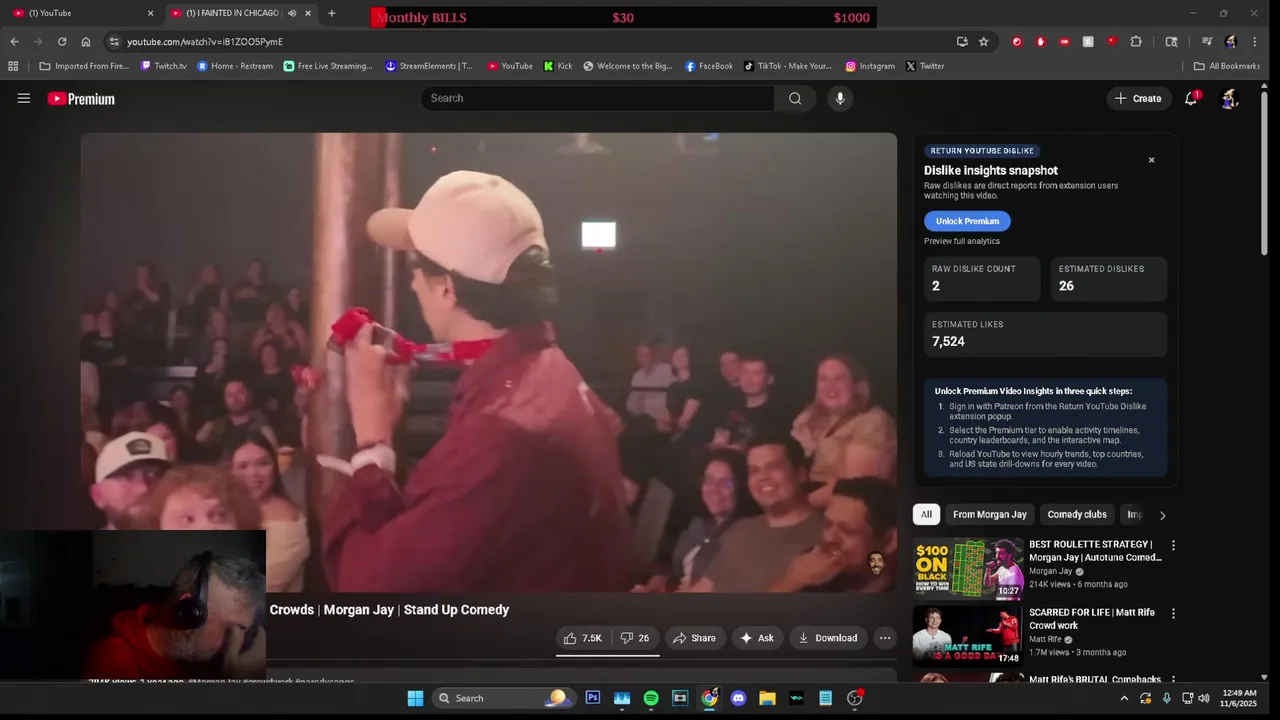This screenshot has width=1280, height=720.
Task: Open options menu for SCARRED FOR LIFE
Action: coord(1173,613)
